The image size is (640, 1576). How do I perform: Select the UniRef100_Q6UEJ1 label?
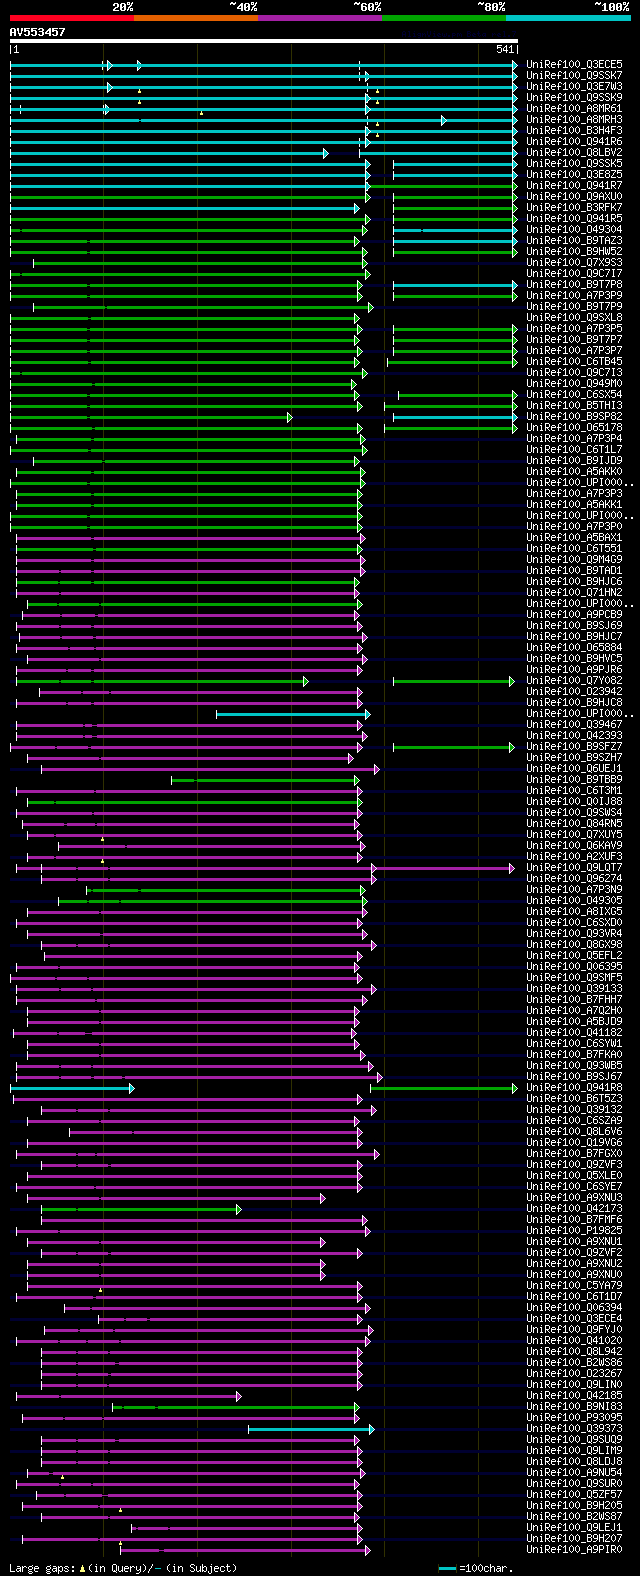tap(574, 769)
